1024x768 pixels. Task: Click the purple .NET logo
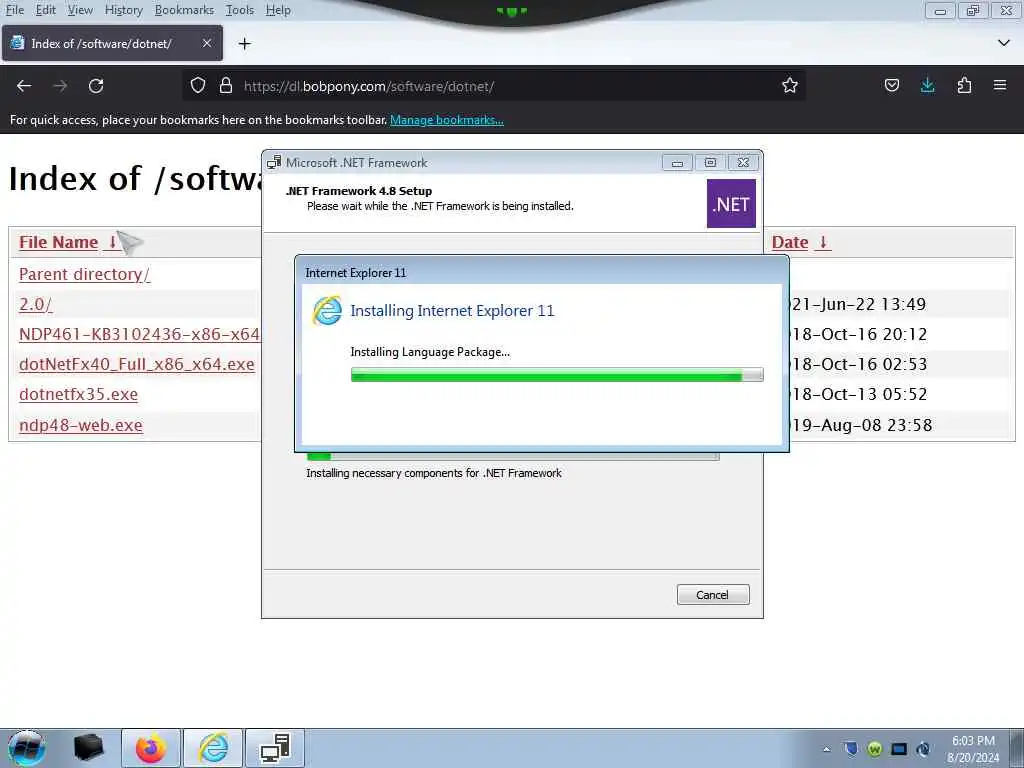(731, 204)
